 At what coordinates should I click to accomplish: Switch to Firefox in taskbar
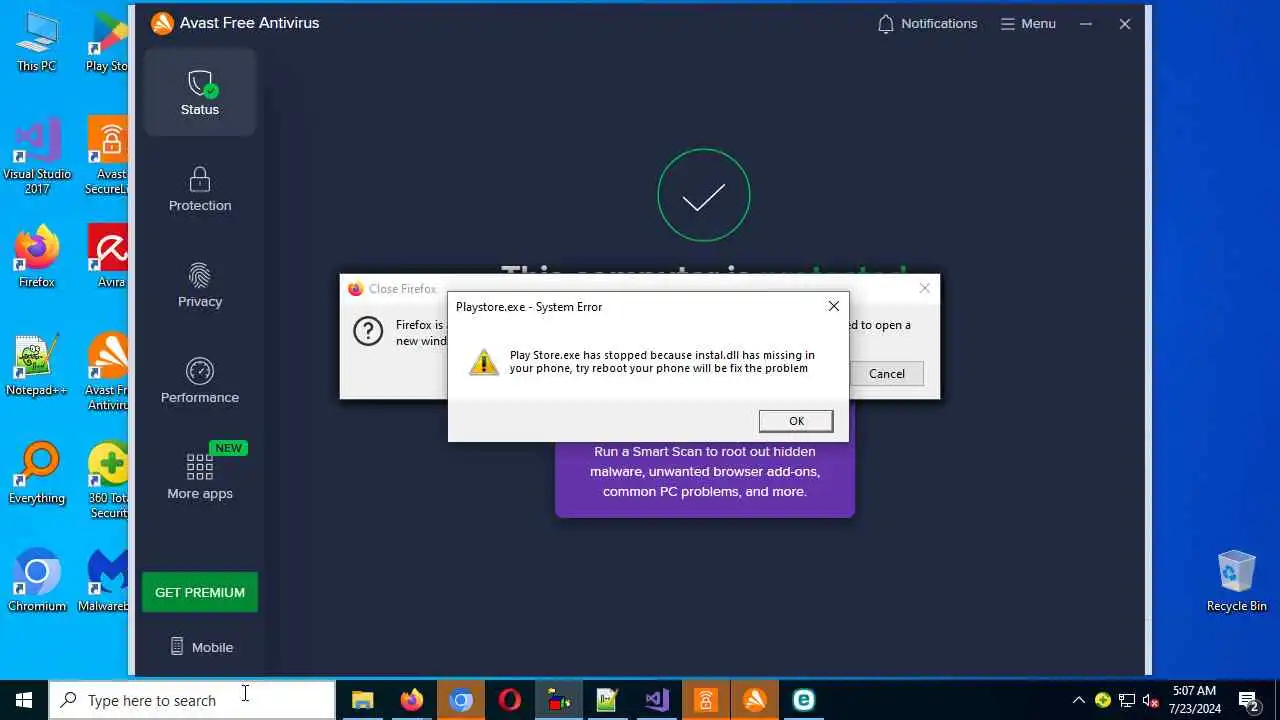(411, 700)
